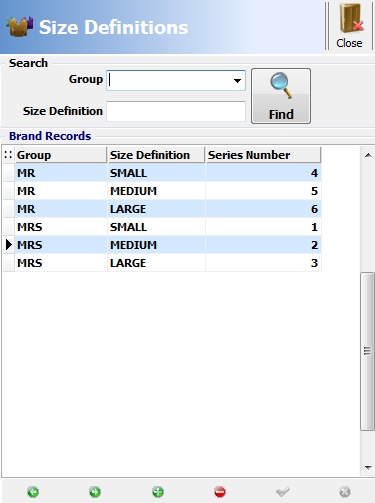The width and height of the screenshot is (375, 503).
Task: Click the Find magnifying glass button
Action: 281,96
